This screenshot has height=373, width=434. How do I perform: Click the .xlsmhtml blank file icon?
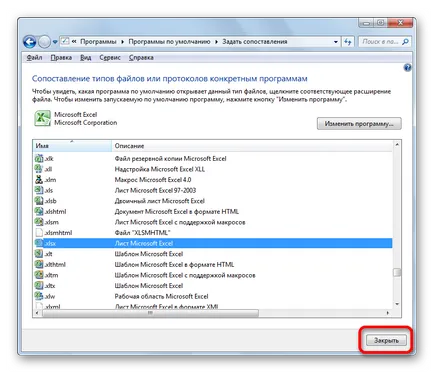(x=39, y=233)
